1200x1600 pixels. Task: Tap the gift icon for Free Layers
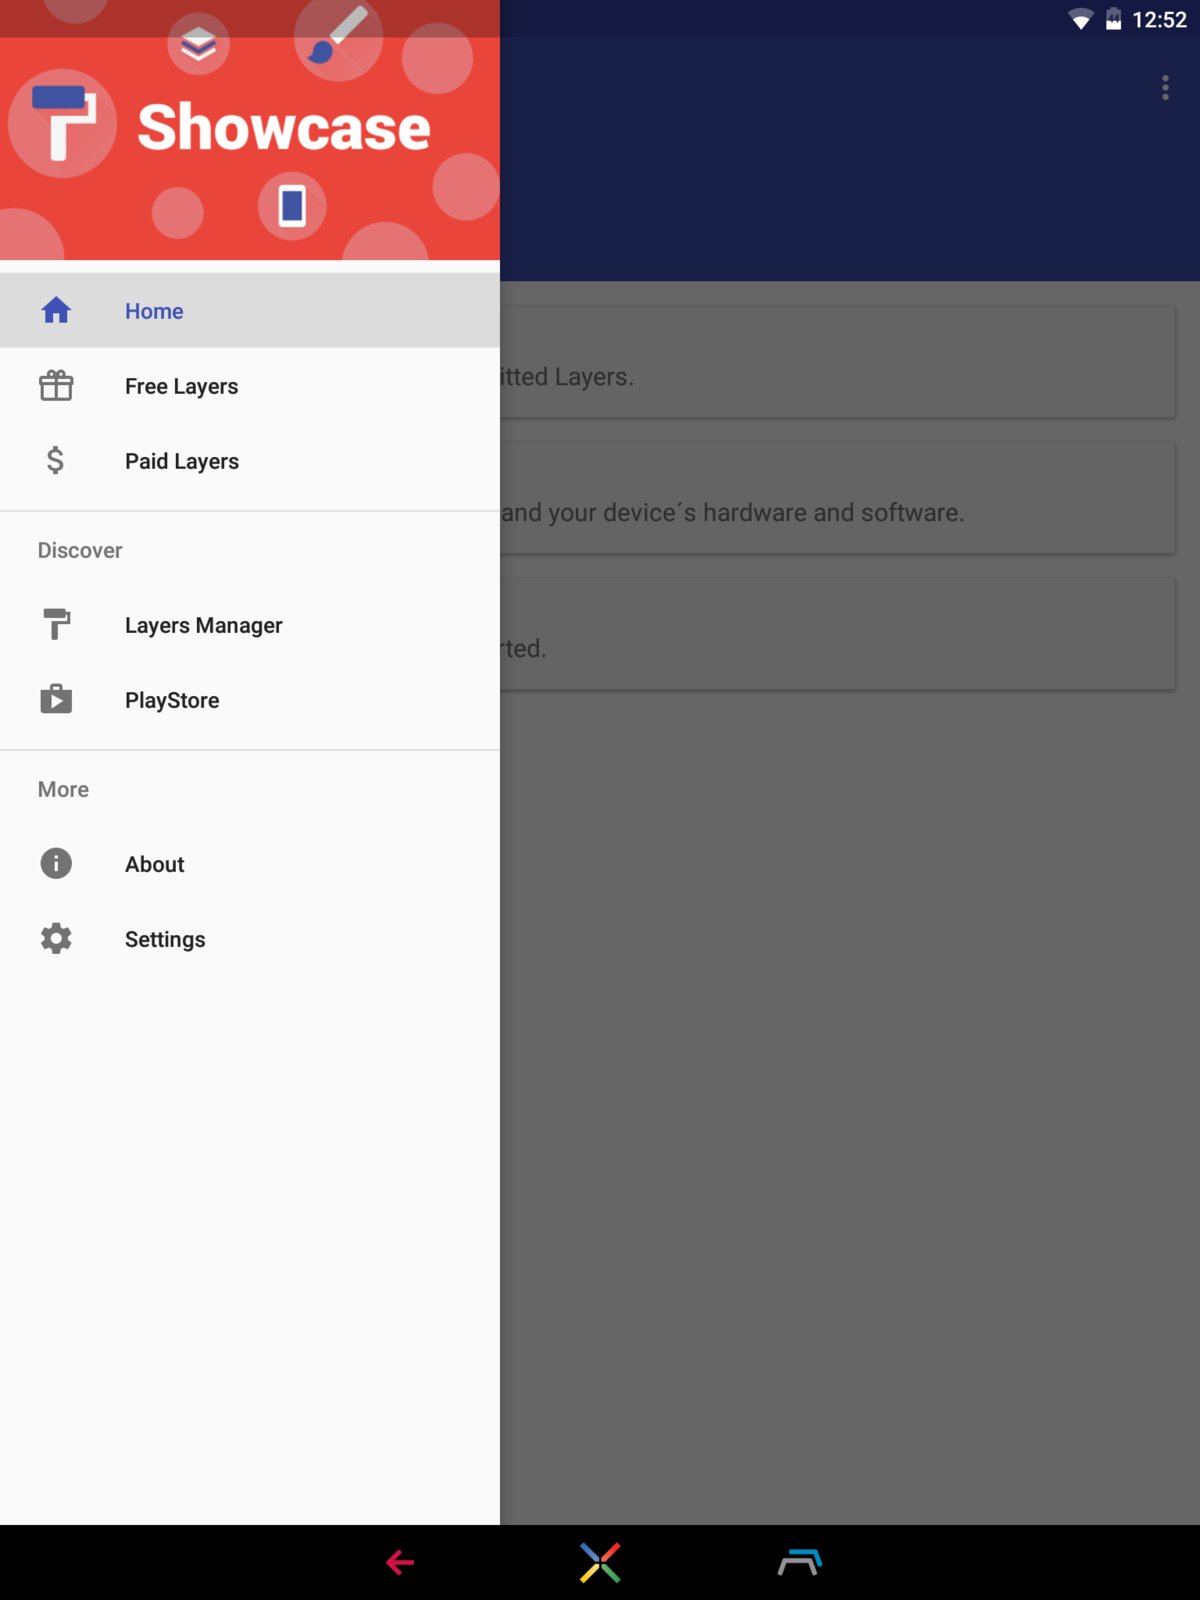56,386
